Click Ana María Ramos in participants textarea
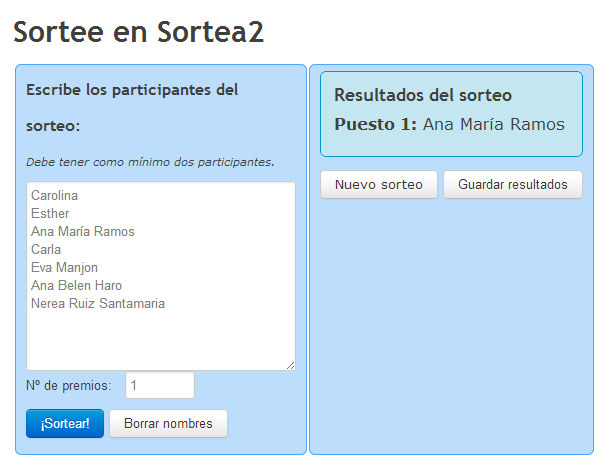 coord(82,232)
